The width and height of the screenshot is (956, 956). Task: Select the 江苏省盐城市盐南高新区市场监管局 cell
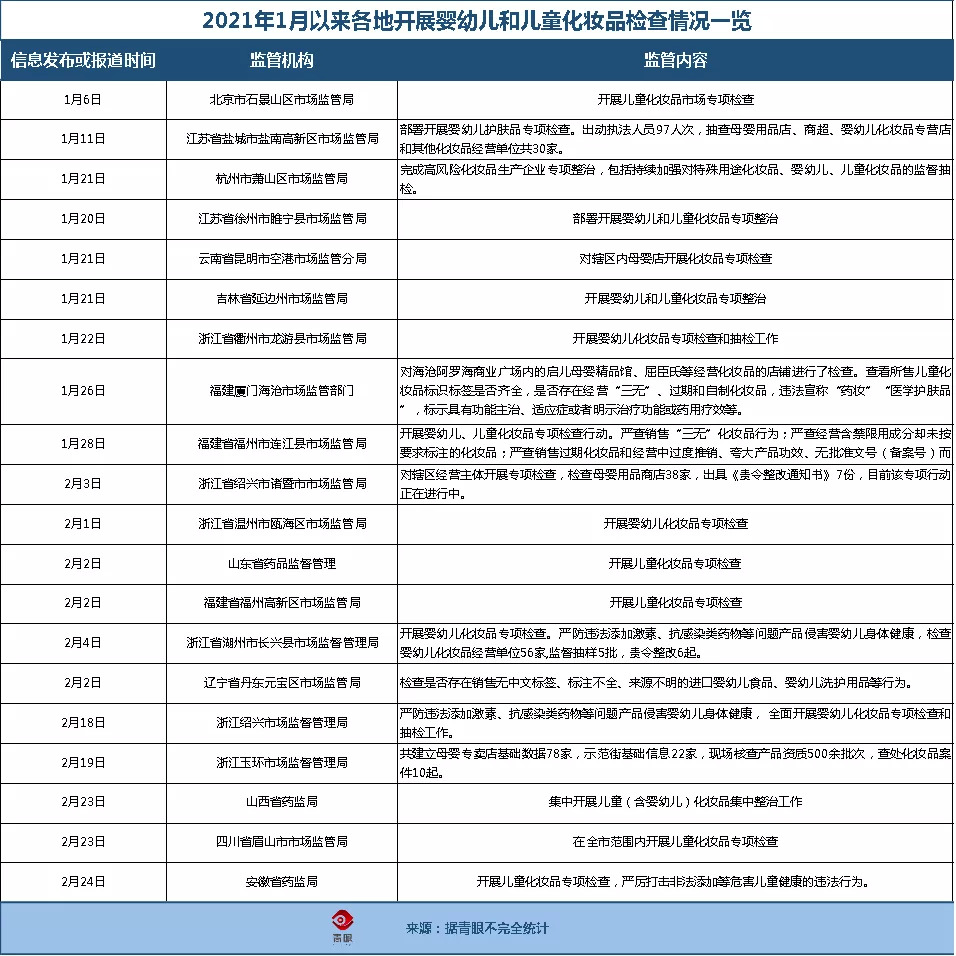pos(282,139)
